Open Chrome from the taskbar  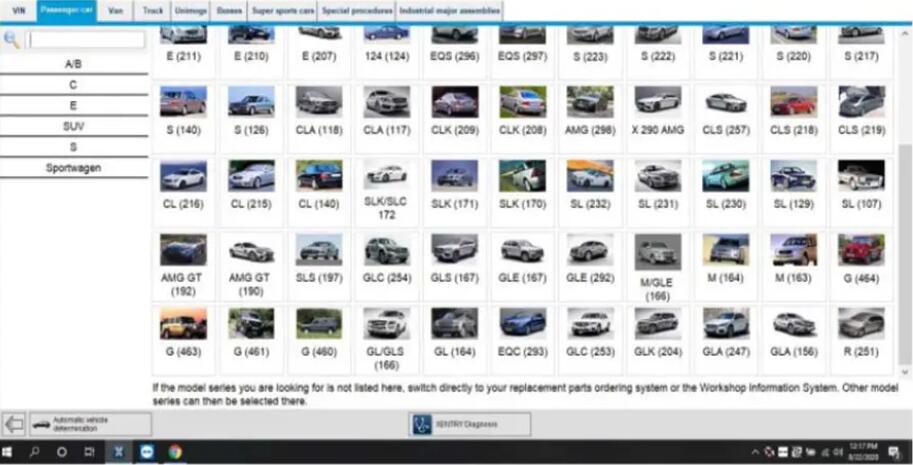pyautogui.click(x=175, y=452)
